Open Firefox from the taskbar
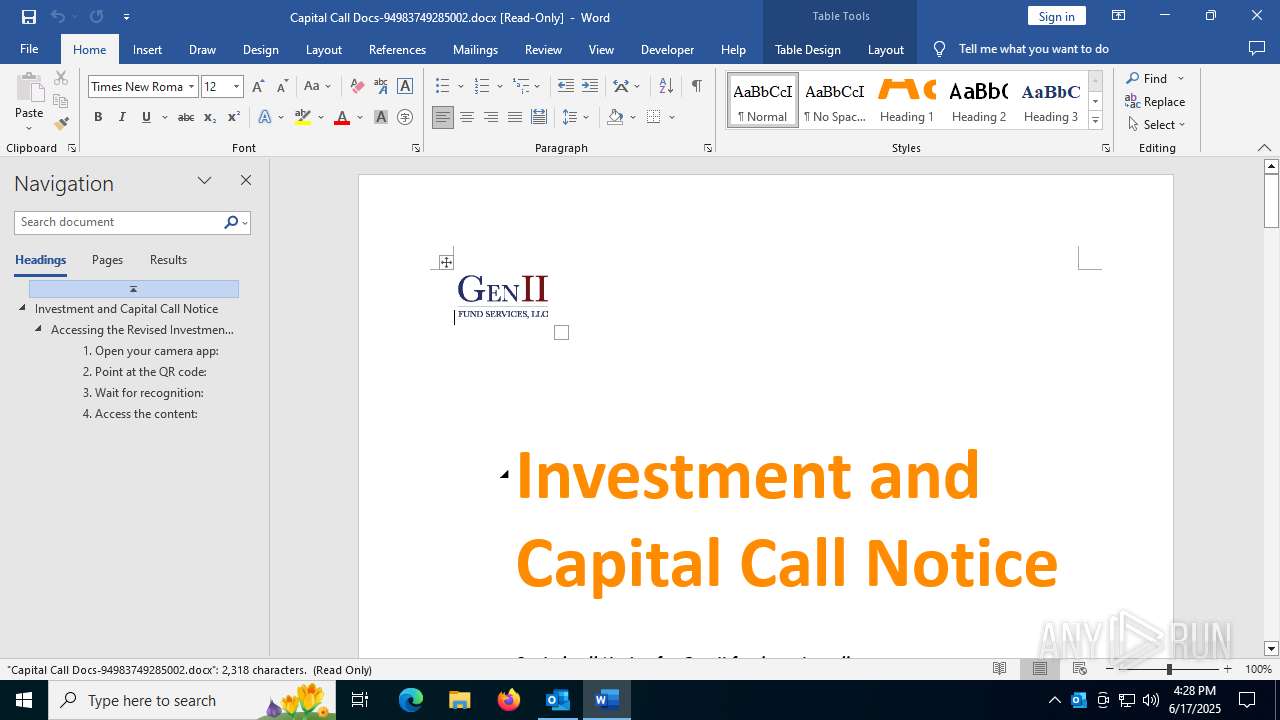The image size is (1280, 720). point(509,700)
